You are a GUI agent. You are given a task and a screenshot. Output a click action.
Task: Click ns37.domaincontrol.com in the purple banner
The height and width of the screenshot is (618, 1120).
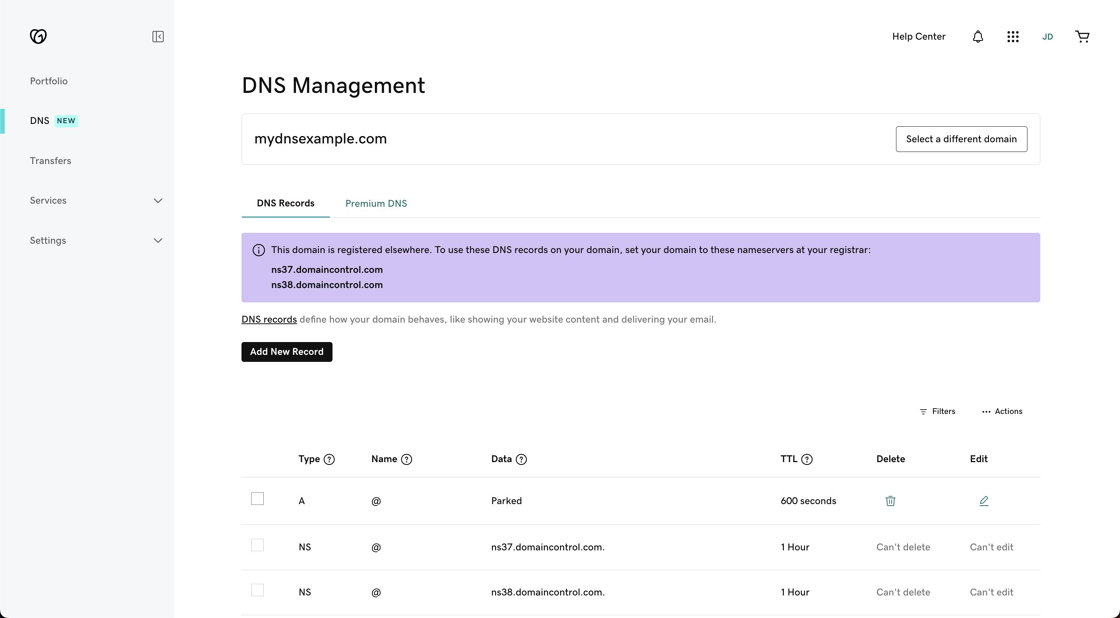[x=327, y=269]
